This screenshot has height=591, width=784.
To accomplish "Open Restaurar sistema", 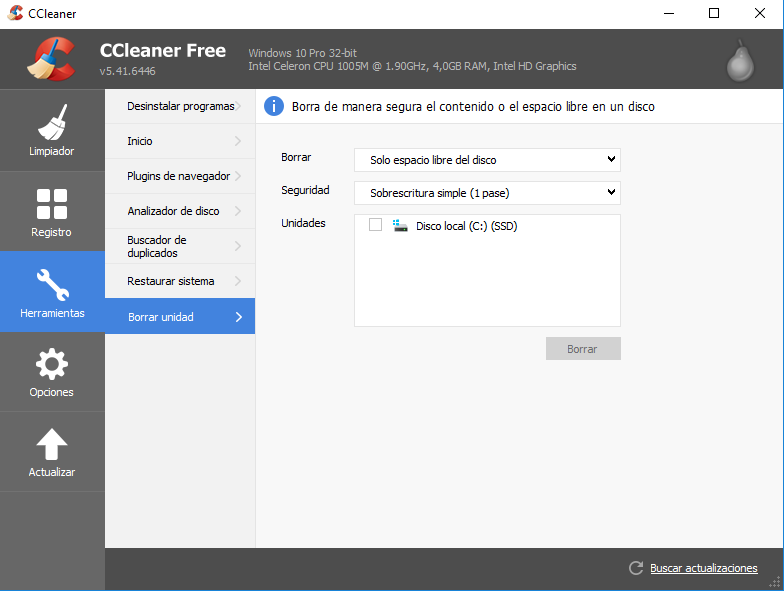I will [x=180, y=282].
